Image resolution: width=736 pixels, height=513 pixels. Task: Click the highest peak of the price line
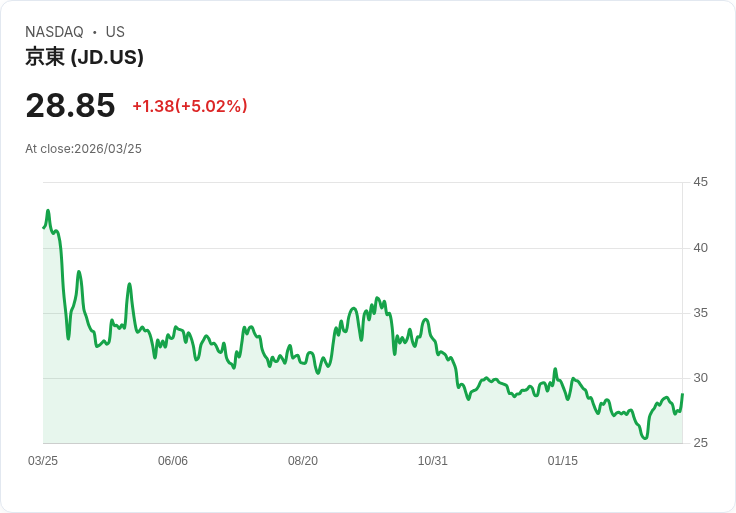click(48, 211)
